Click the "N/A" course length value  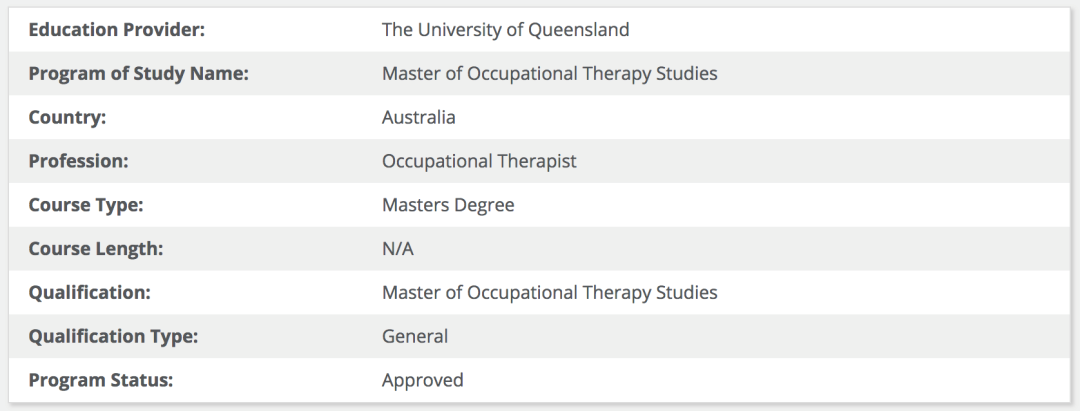(397, 249)
